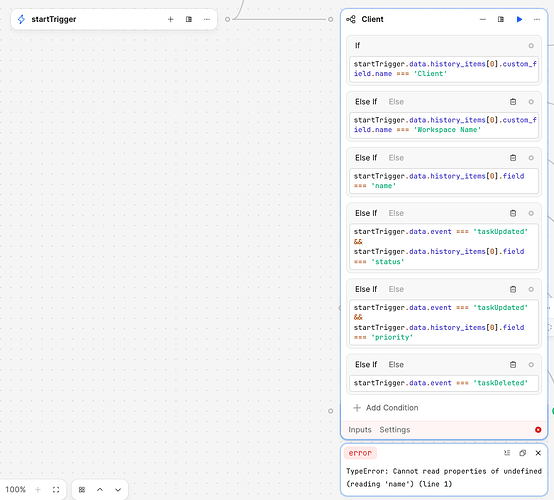Click the startTrigger lightning bolt icon

[x=21, y=19]
